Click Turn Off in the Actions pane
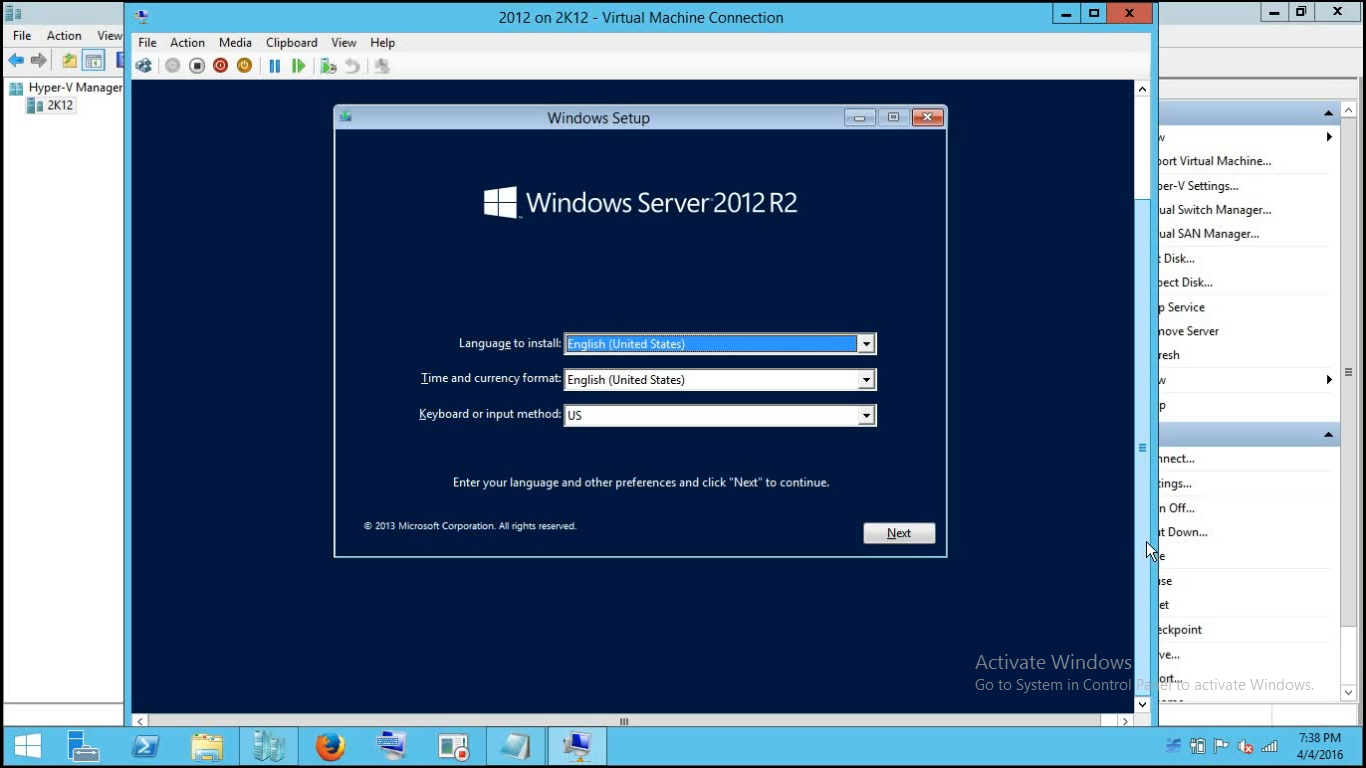 pos(1177,508)
